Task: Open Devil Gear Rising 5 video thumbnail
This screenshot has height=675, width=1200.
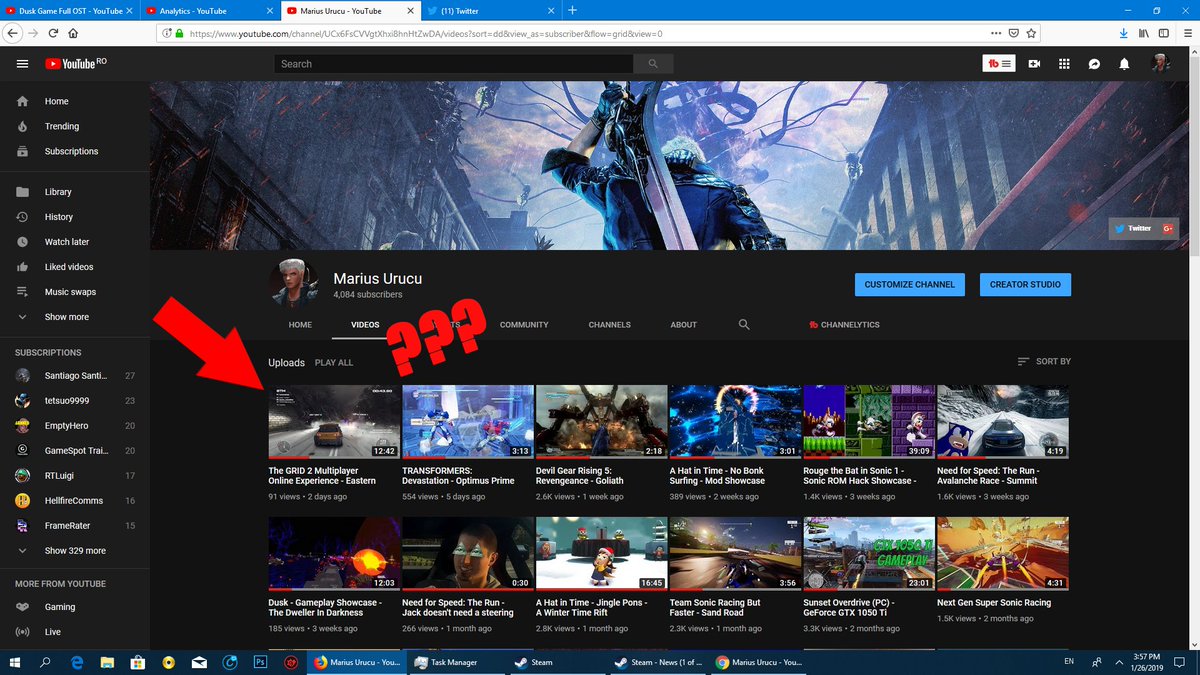Action: click(x=601, y=422)
